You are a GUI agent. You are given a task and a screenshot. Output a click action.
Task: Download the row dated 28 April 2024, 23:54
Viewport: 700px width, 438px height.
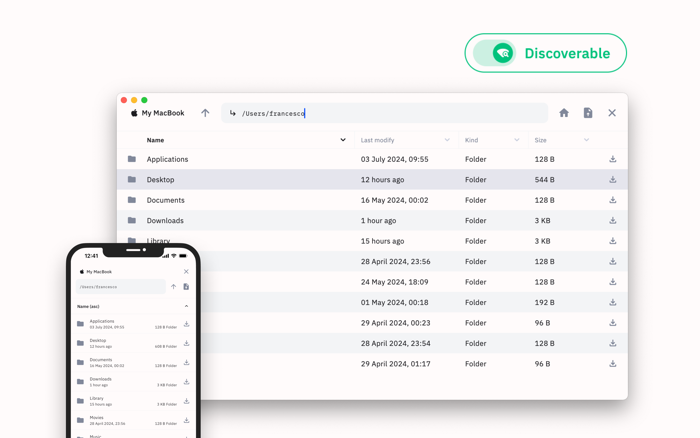coord(612,343)
